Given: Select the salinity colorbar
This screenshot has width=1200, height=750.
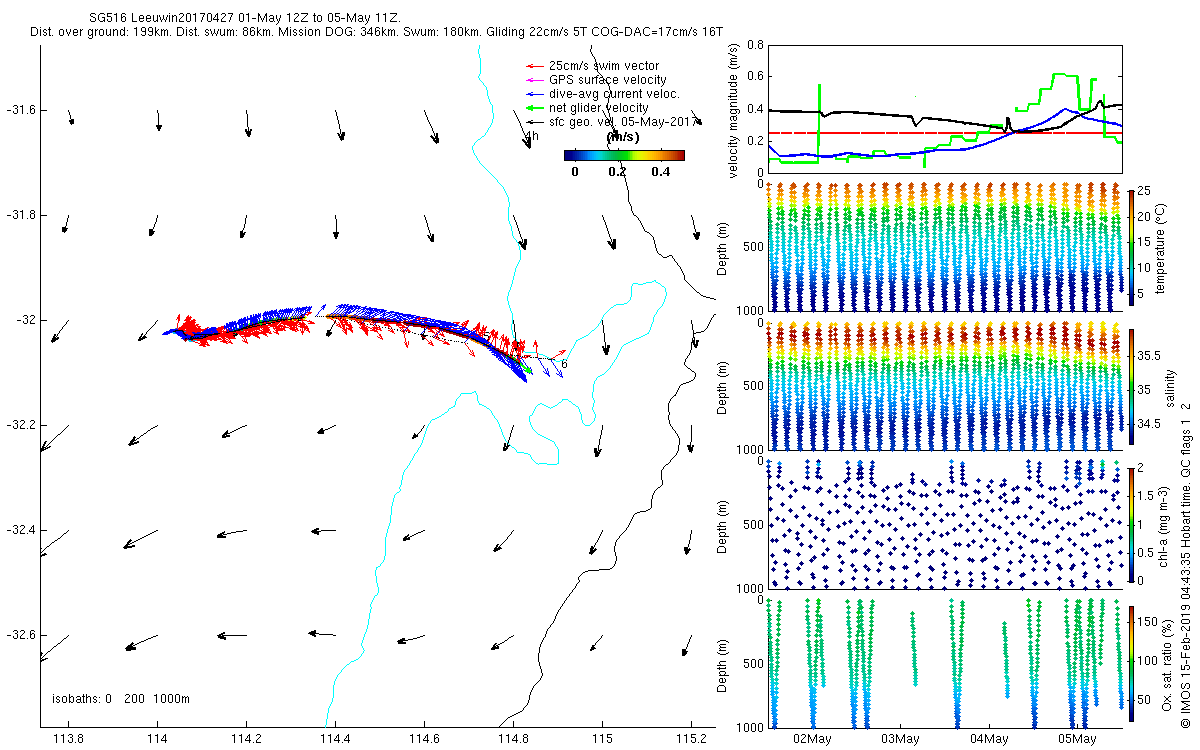Looking at the screenshot, I should point(1130,388).
